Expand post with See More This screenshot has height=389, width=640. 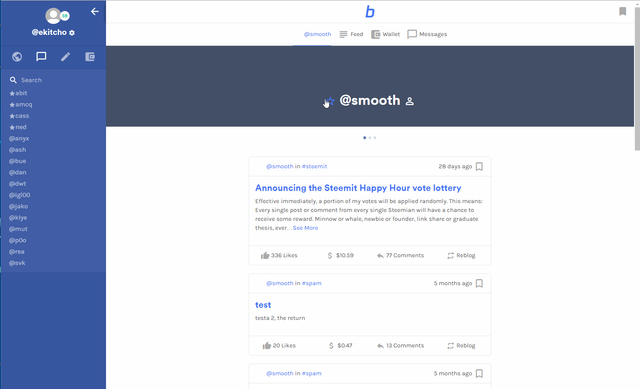(305, 228)
